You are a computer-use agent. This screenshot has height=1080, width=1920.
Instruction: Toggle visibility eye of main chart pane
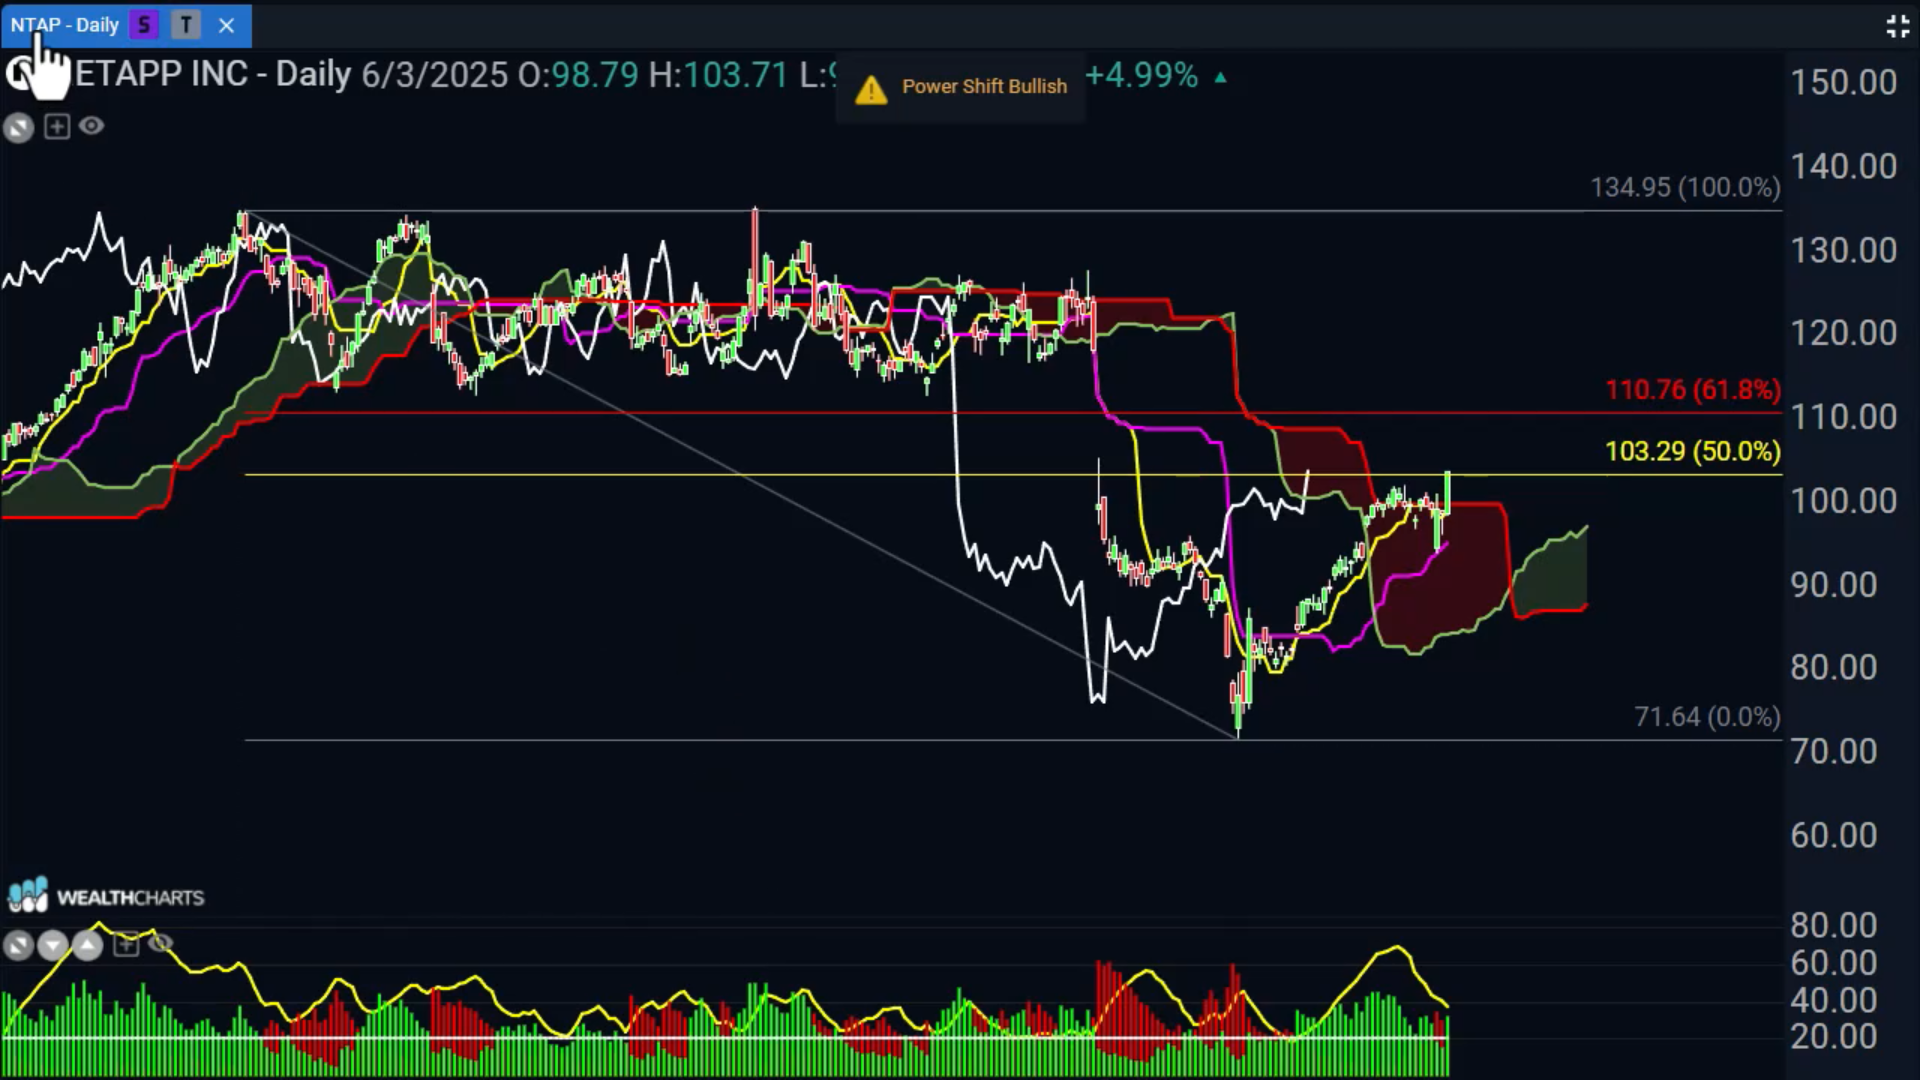point(91,126)
